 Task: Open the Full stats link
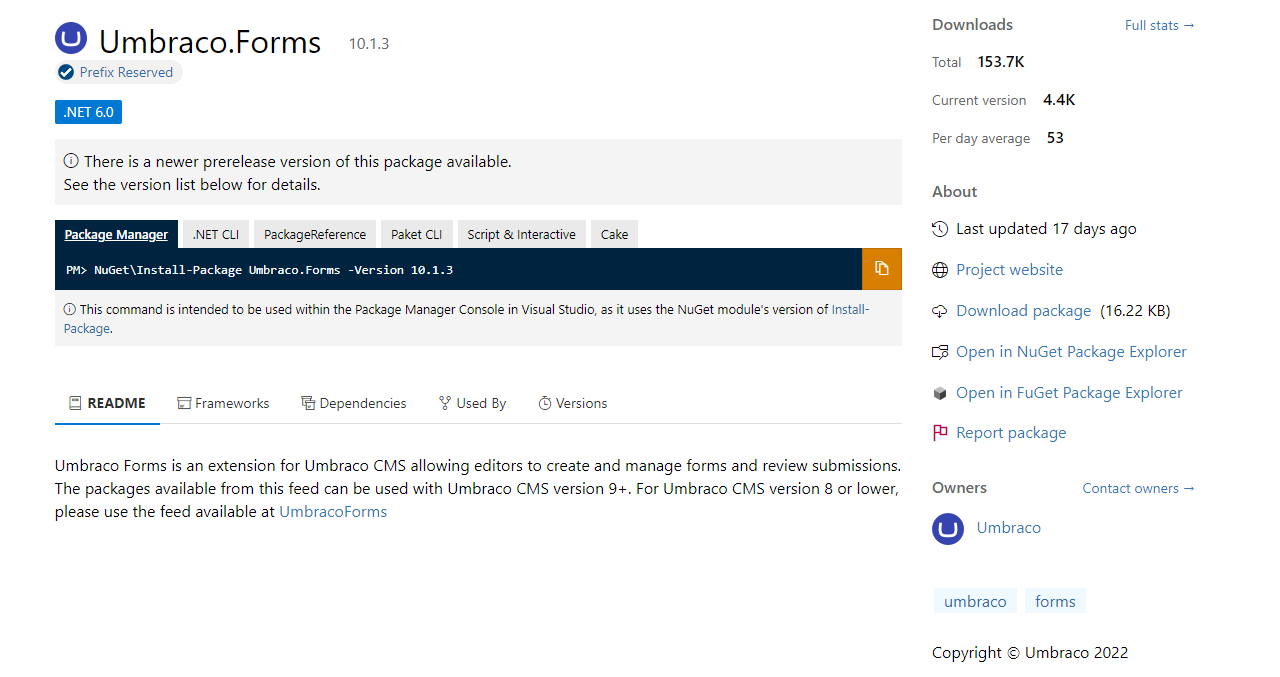pos(1160,25)
